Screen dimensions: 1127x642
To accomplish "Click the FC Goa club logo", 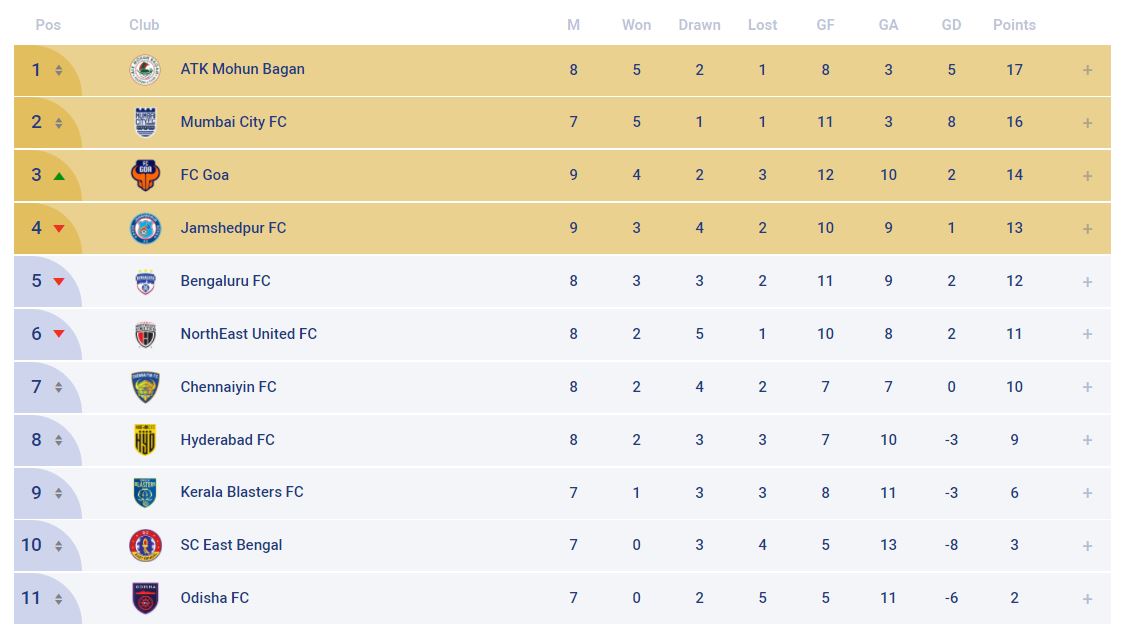I will 146,175.
